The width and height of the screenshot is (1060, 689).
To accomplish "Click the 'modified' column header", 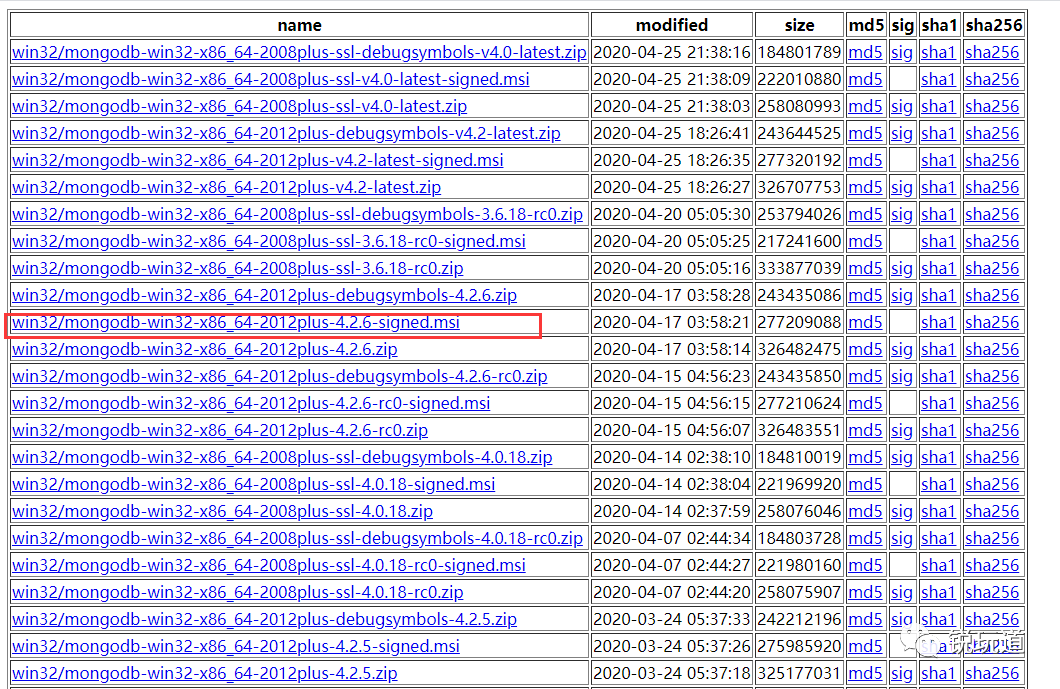I will coord(672,25).
